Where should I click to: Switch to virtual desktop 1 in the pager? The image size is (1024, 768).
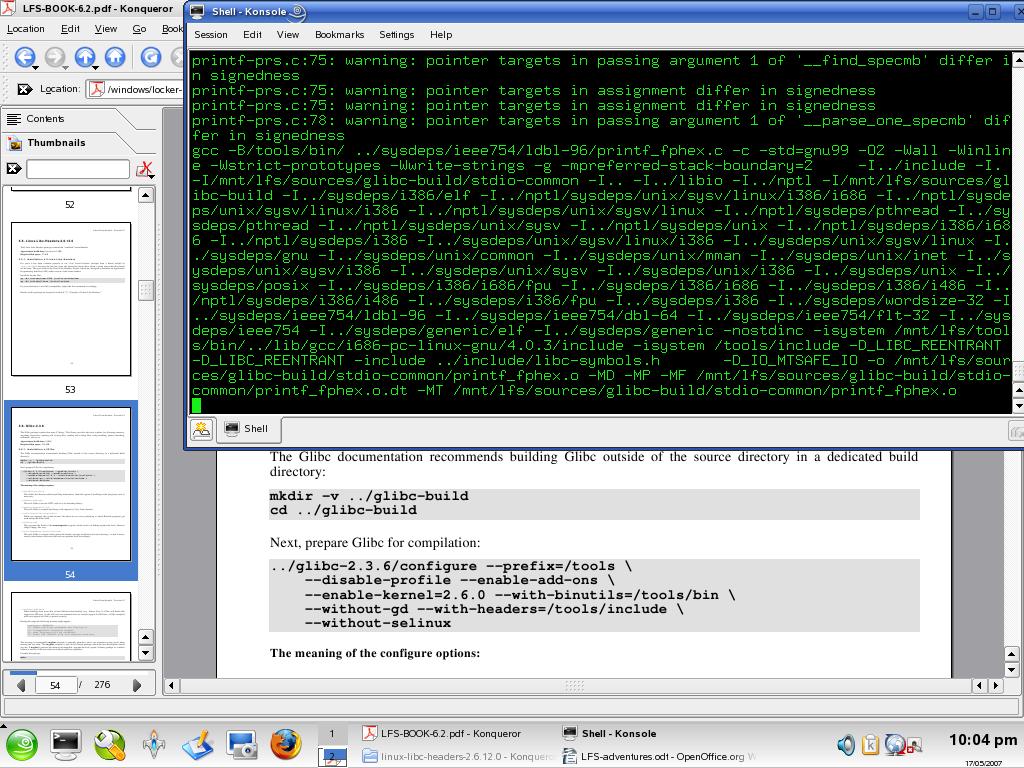coord(332,734)
